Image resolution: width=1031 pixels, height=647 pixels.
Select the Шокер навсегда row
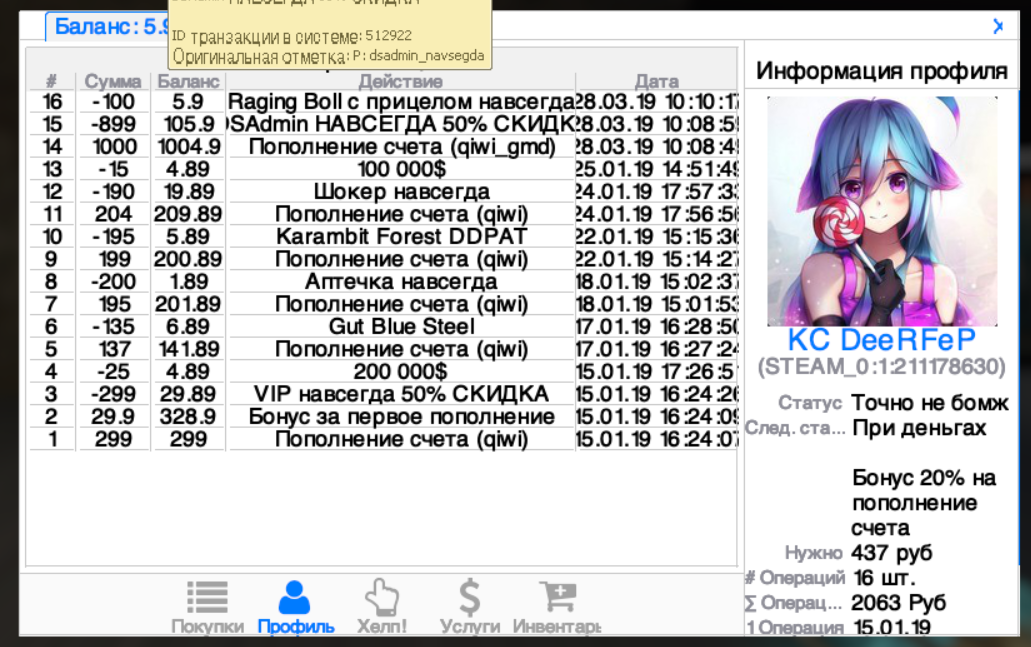(383, 191)
